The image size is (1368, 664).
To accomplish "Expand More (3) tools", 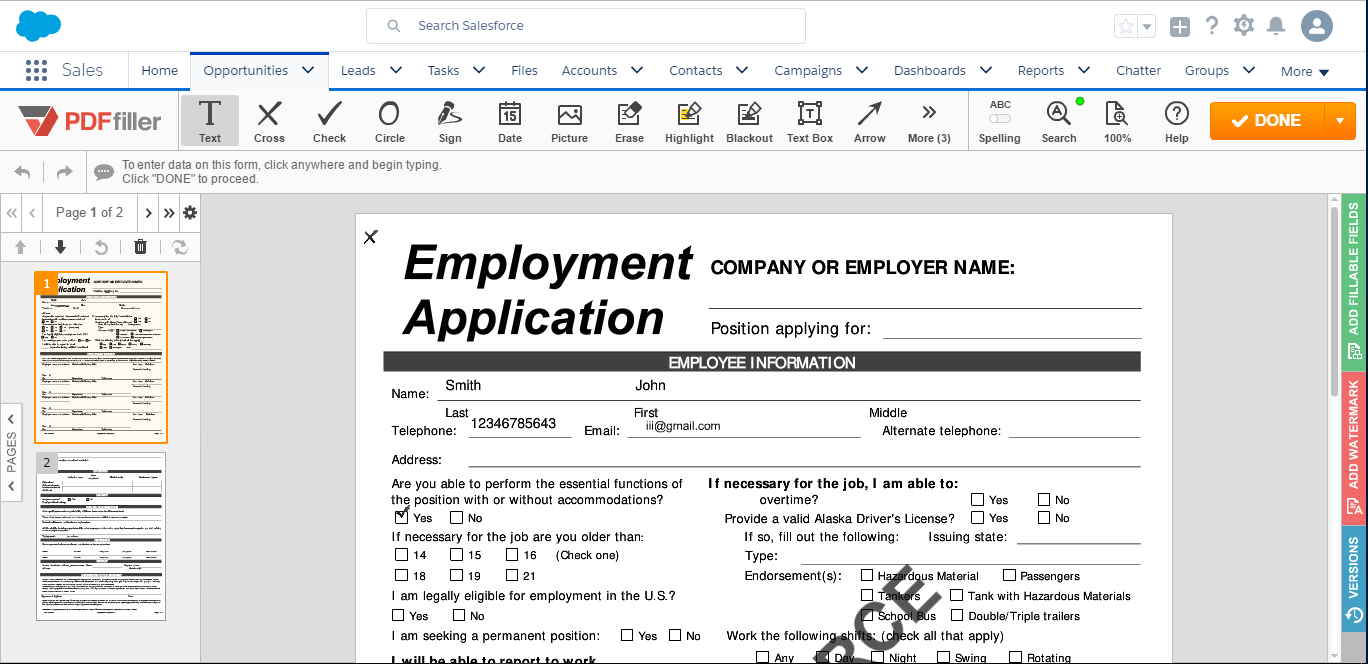I will 929,121.
